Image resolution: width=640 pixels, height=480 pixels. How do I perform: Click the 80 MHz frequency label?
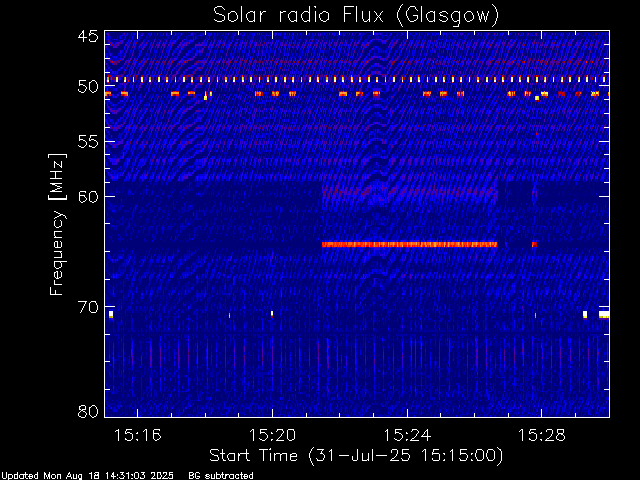pos(88,411)
